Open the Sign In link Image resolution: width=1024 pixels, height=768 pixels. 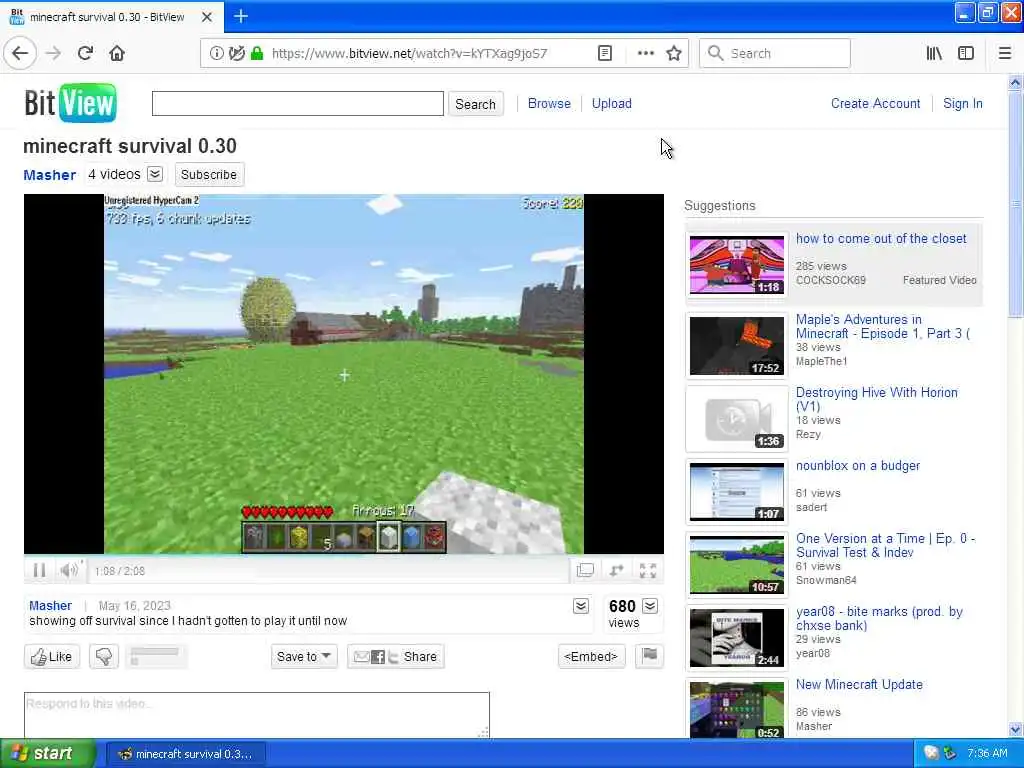[x=963, y=103]
